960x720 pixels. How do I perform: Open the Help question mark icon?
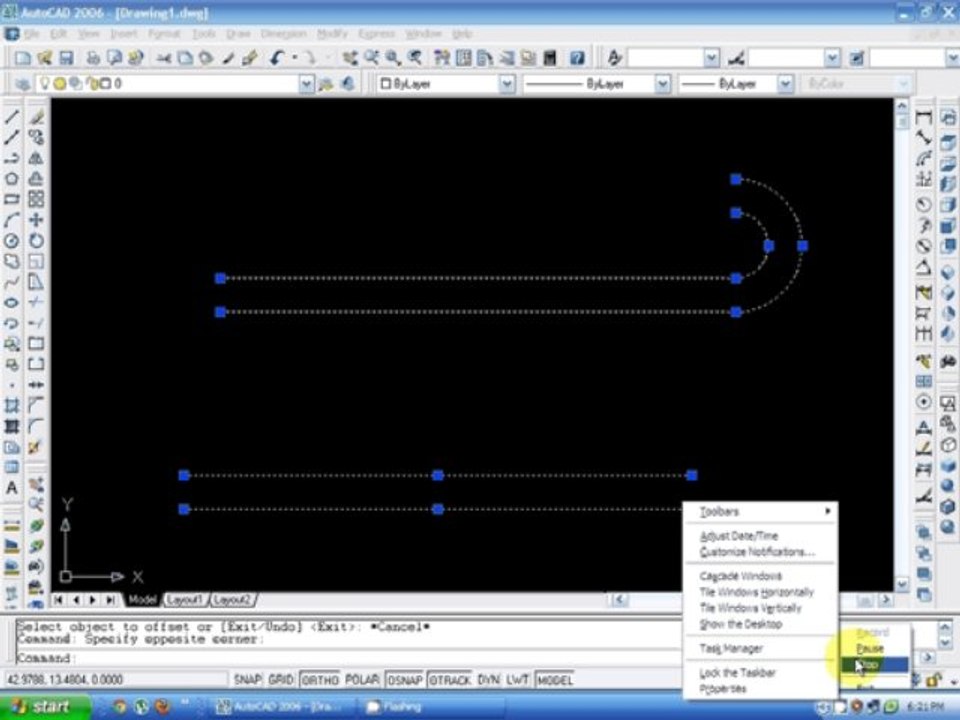click(577, 58)
